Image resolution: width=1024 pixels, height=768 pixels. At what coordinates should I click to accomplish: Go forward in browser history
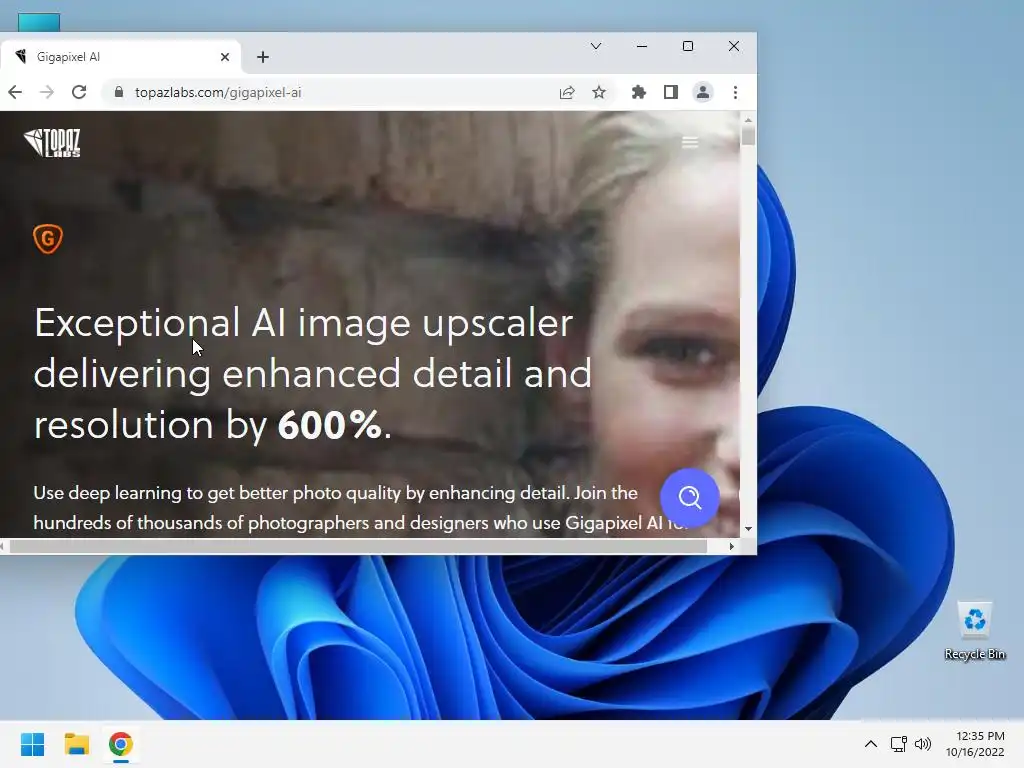pos(46,92)
